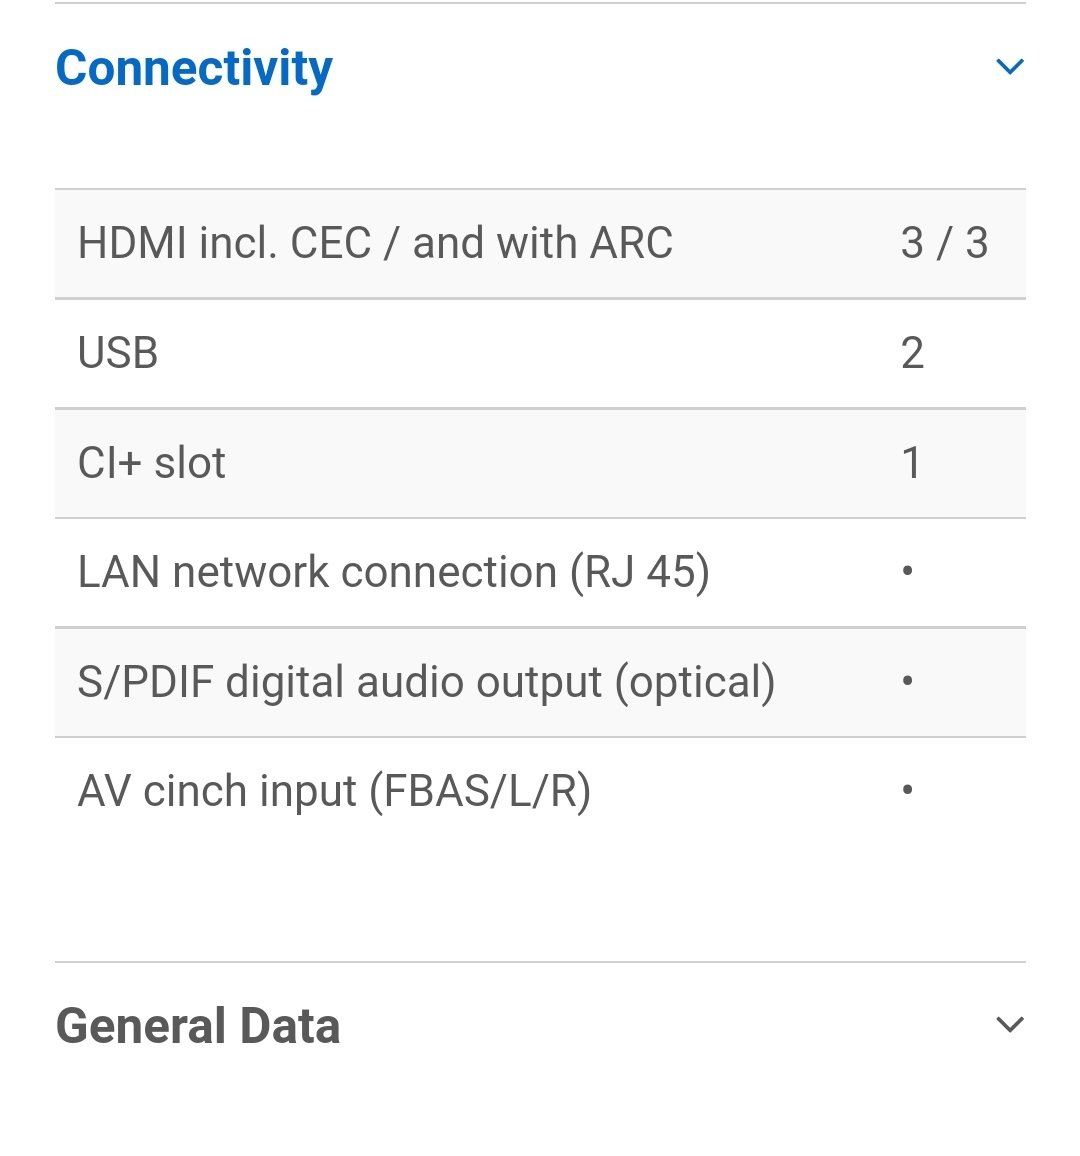This screenshot has height=1156, width=1080.
Task: Select LAN network connection (RJ 45) row
Action: point(540,572)
